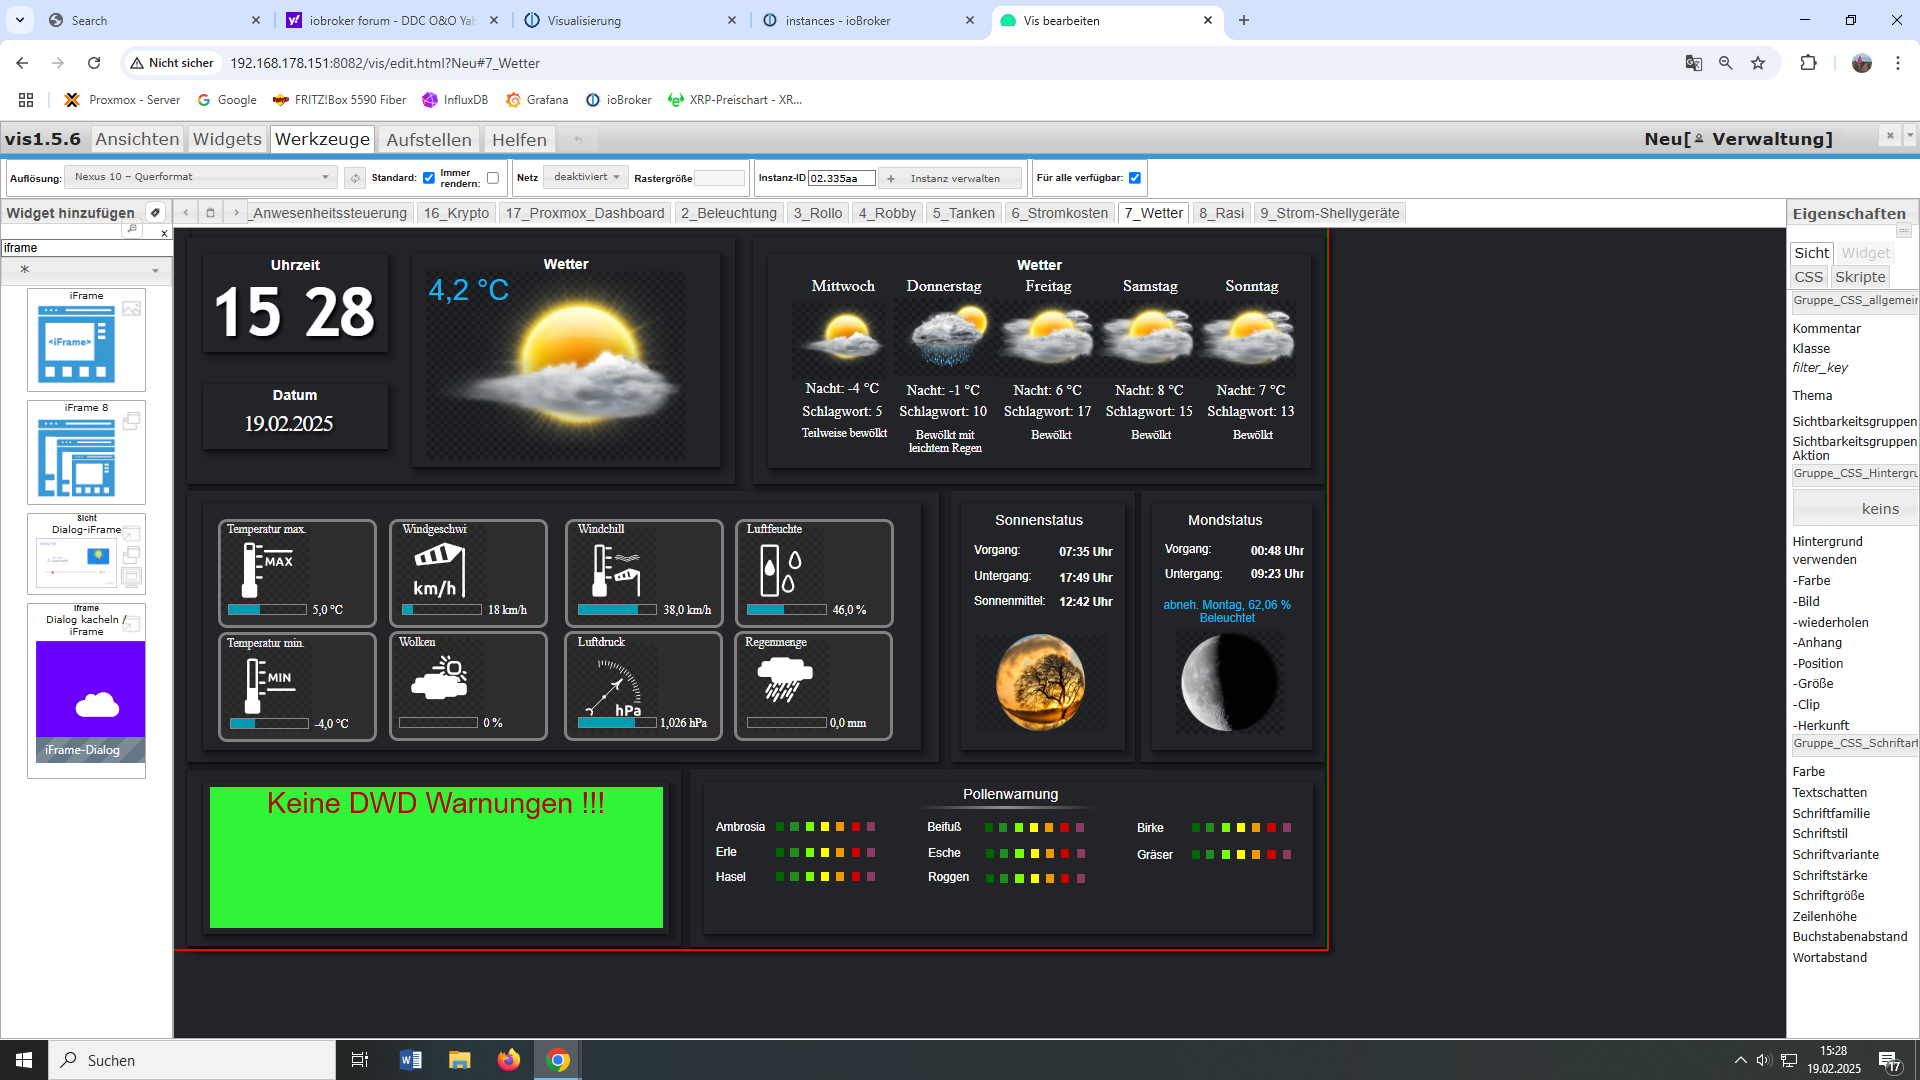Open the Widgets menu tab

coord(227,139)
